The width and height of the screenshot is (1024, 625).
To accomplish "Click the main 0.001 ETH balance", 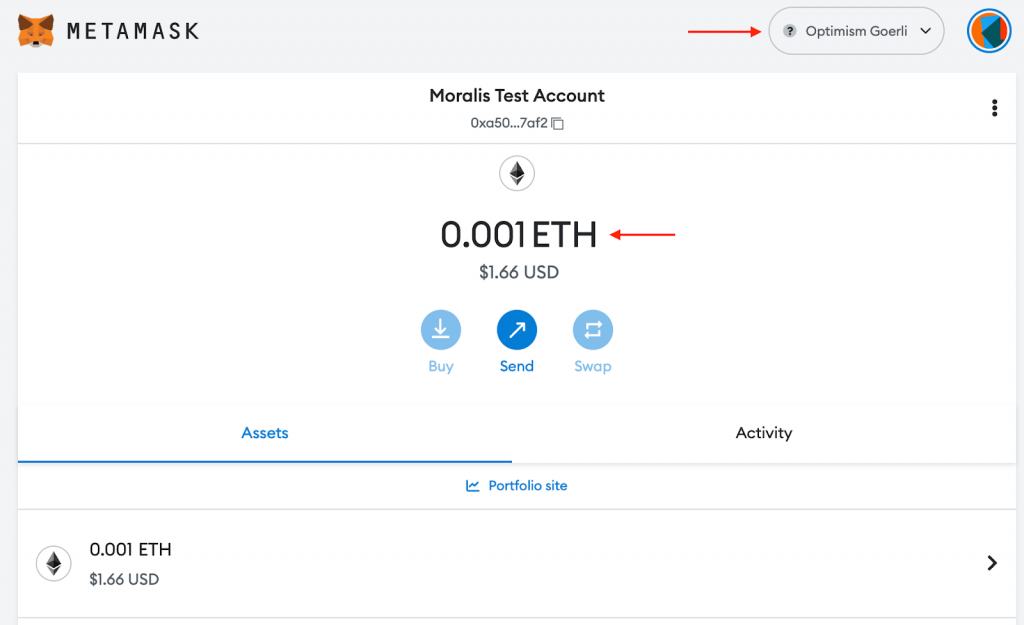I will click(x=519, y=234).
